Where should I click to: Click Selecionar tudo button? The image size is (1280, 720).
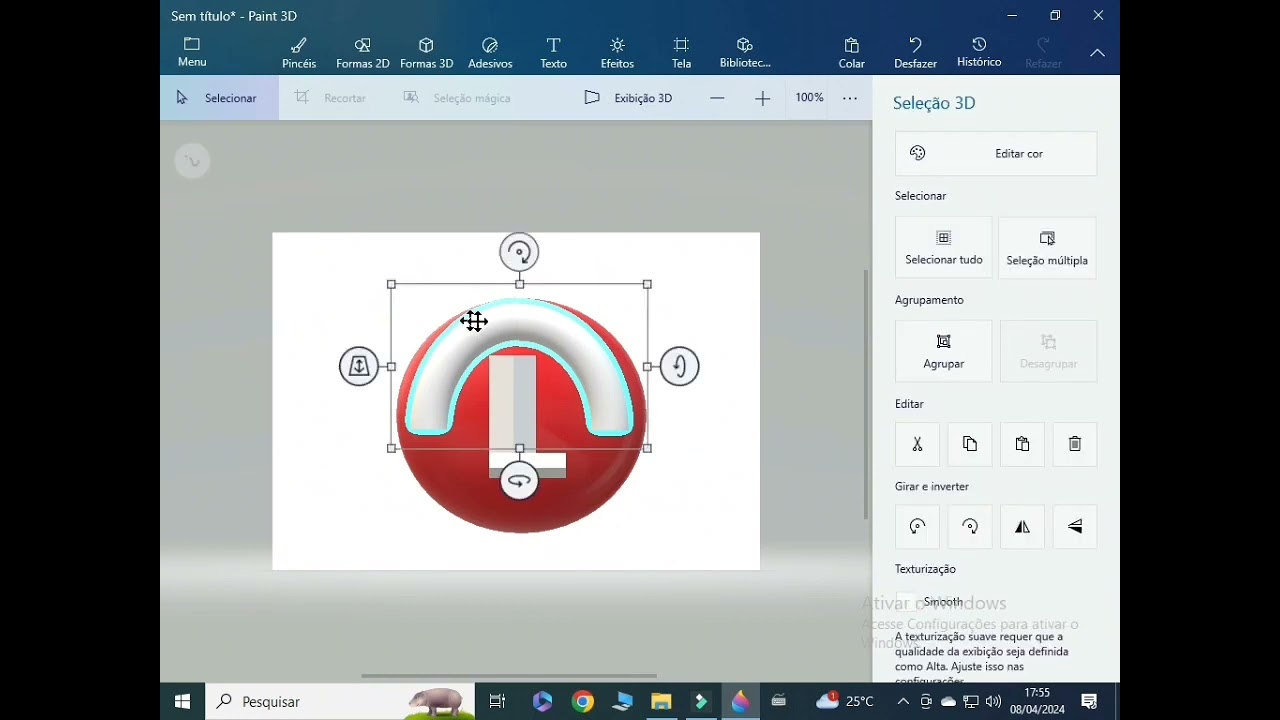pyautogui.click(x=944, y=248)
